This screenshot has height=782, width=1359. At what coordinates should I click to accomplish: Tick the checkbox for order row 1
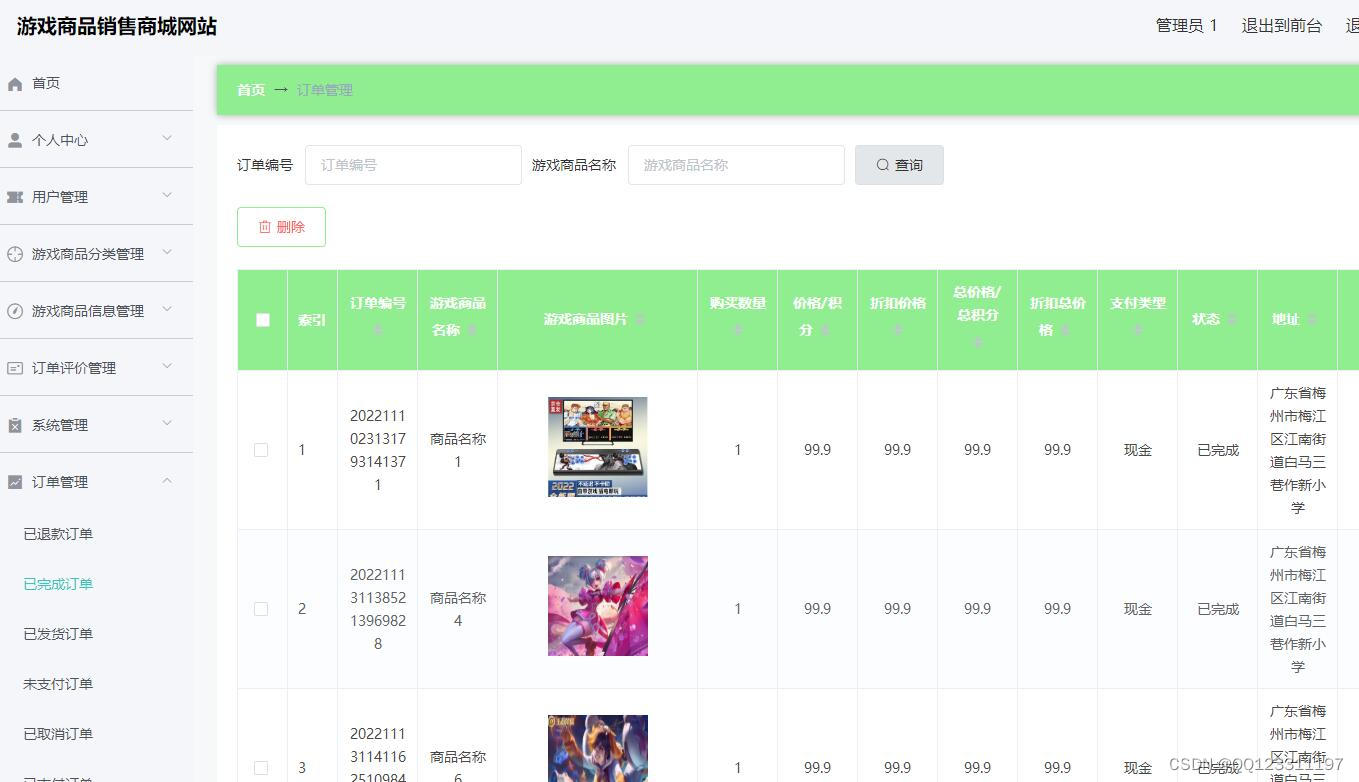pos(261,450)
